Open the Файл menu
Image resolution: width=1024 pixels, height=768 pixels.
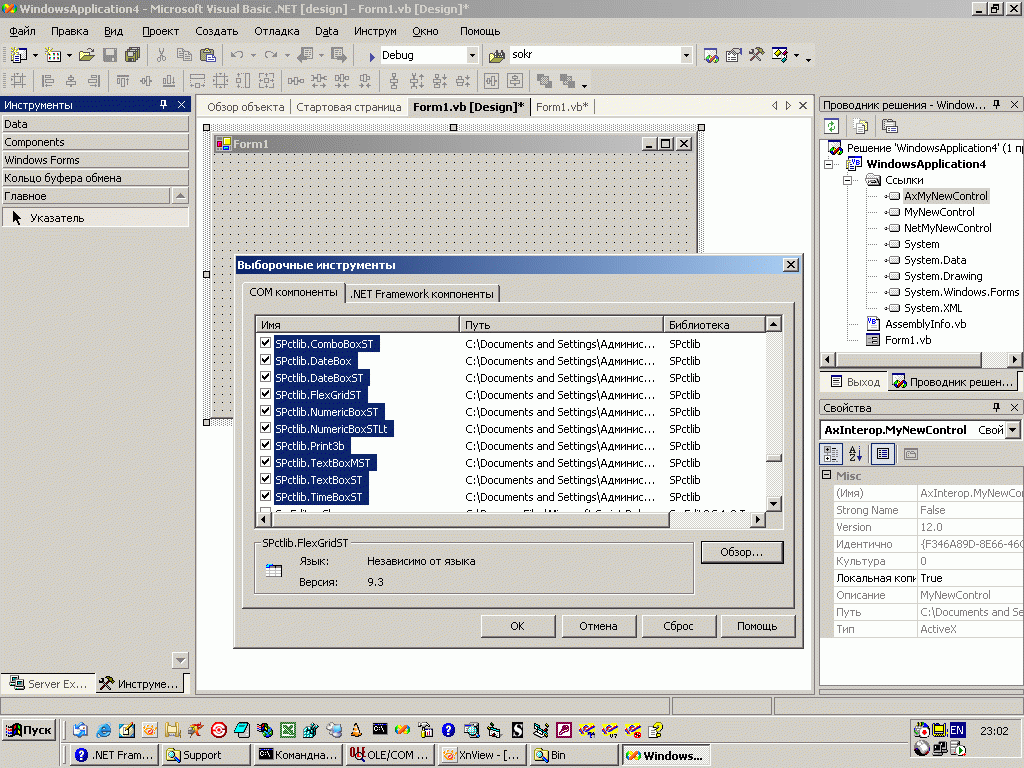[22, 31]
